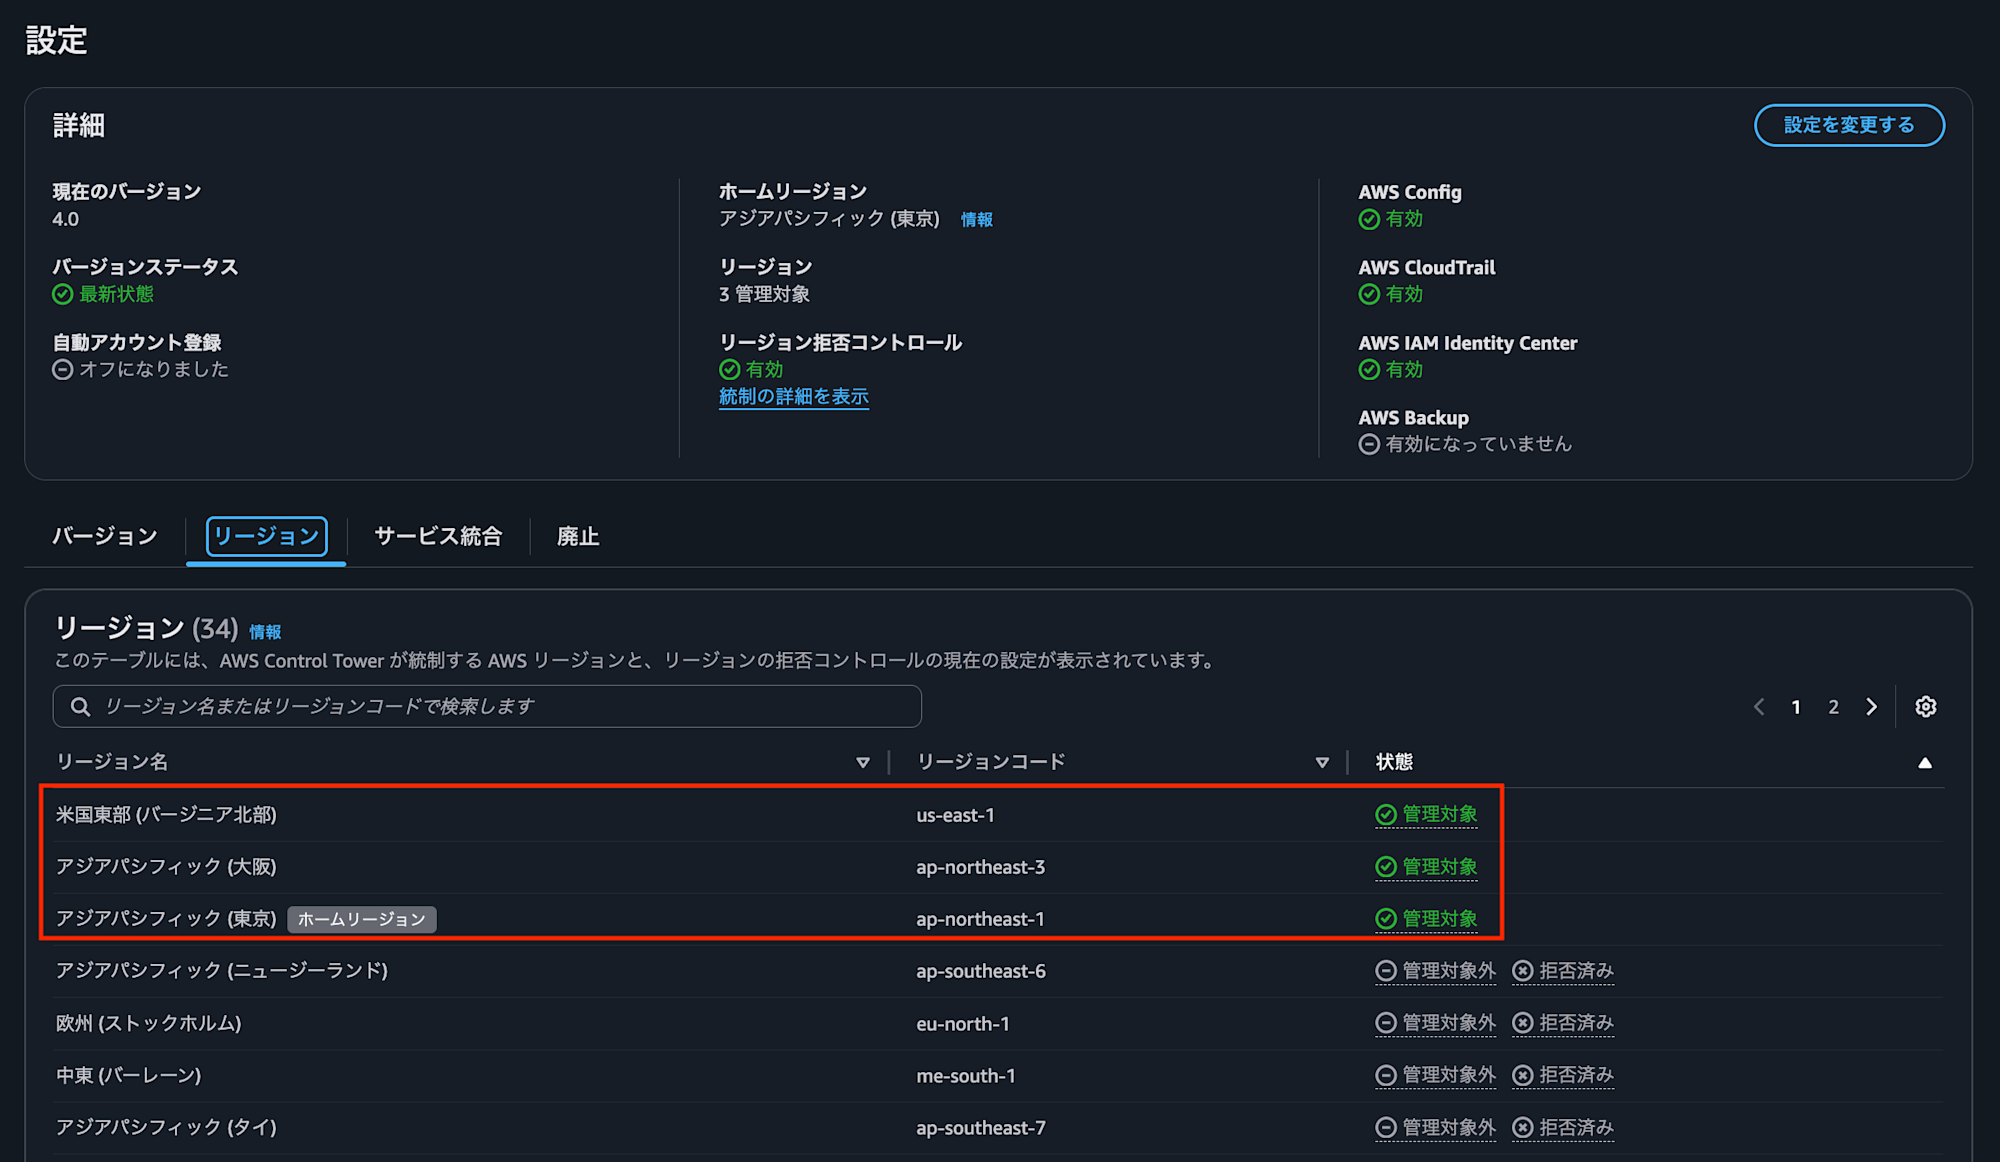Click the green check icon next to AWS Config 有効
Image resolution: width=2000 pixels, height=1162 pixels.
[1370, 219]
